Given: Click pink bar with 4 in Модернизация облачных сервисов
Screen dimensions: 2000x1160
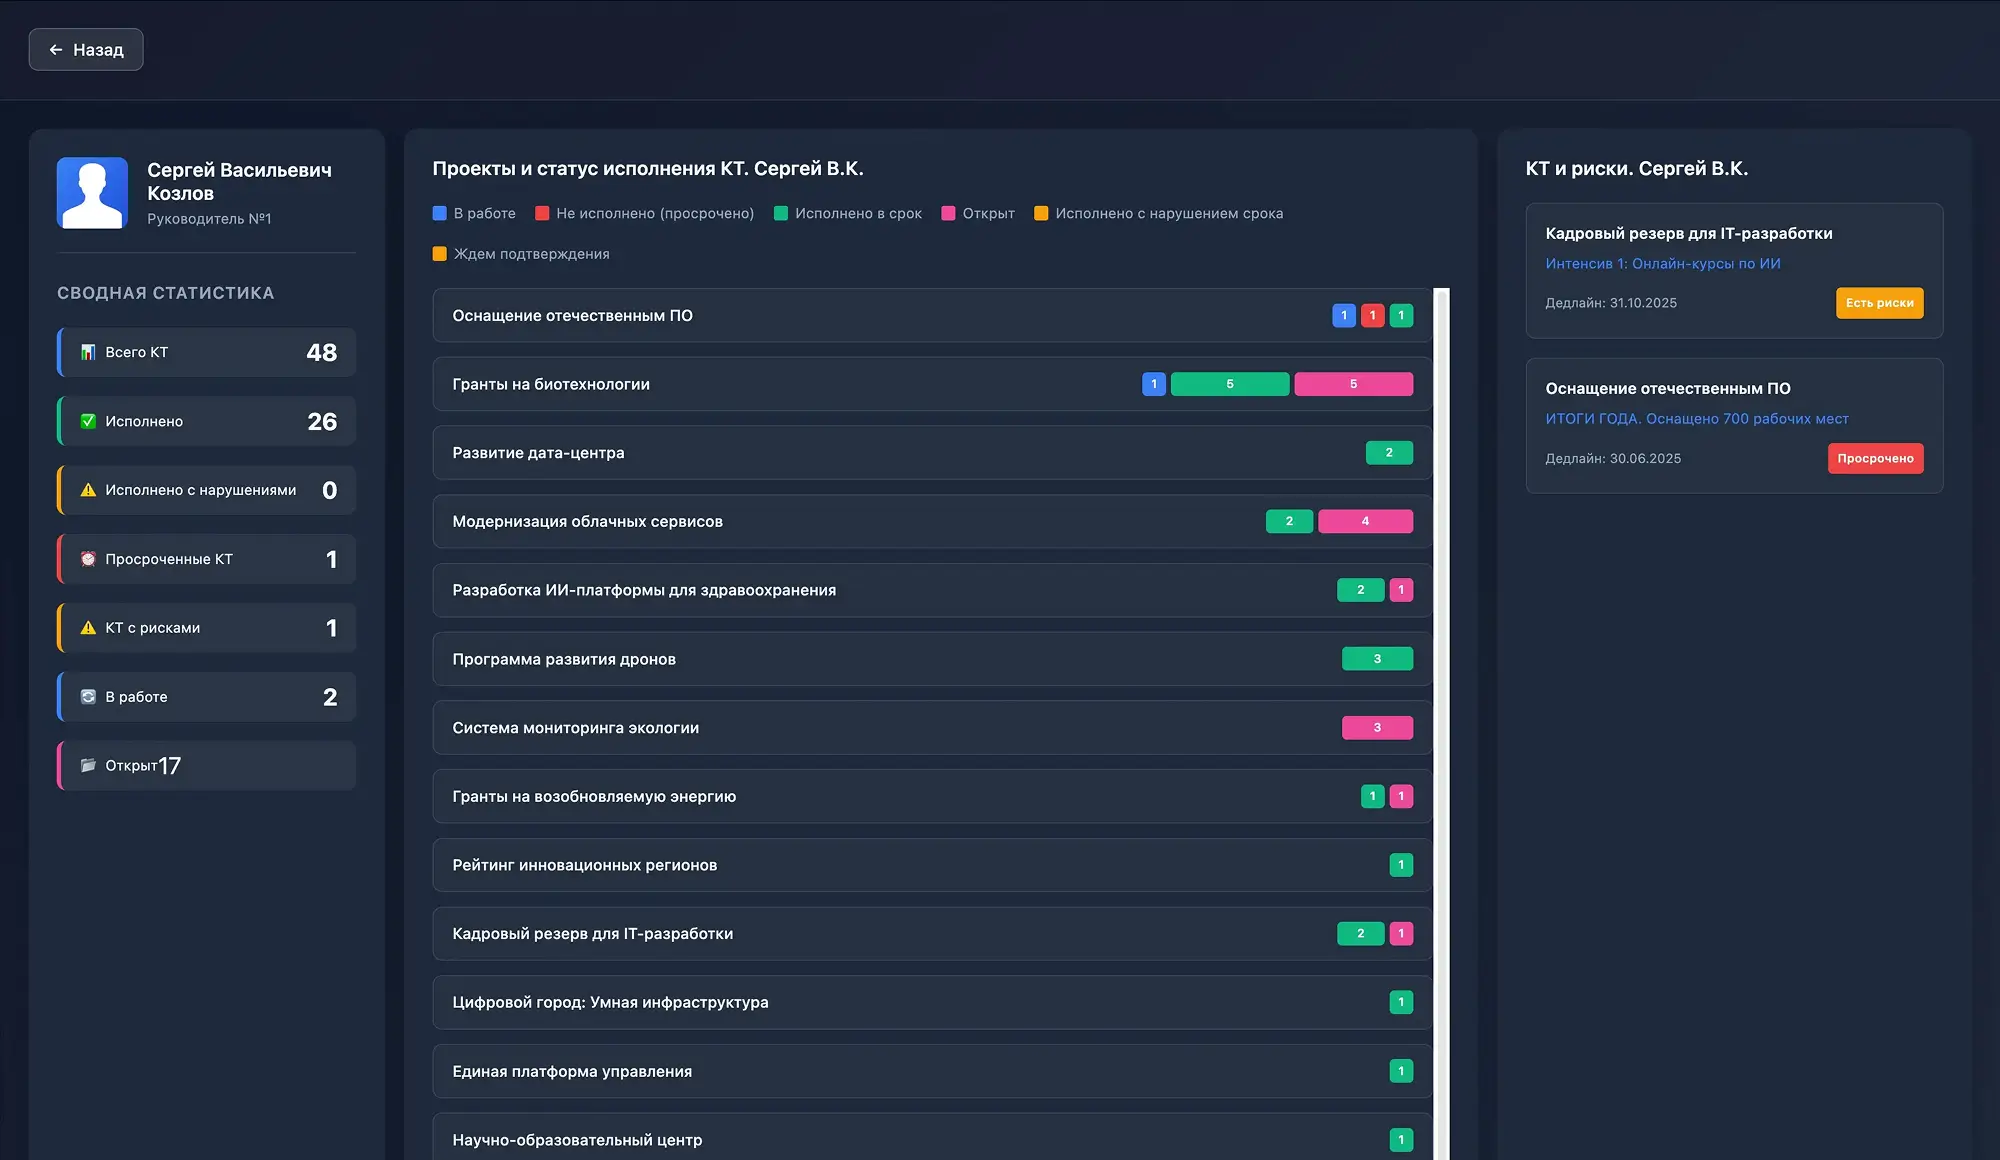Looking at the screenshot, I should pos(1365,521).
